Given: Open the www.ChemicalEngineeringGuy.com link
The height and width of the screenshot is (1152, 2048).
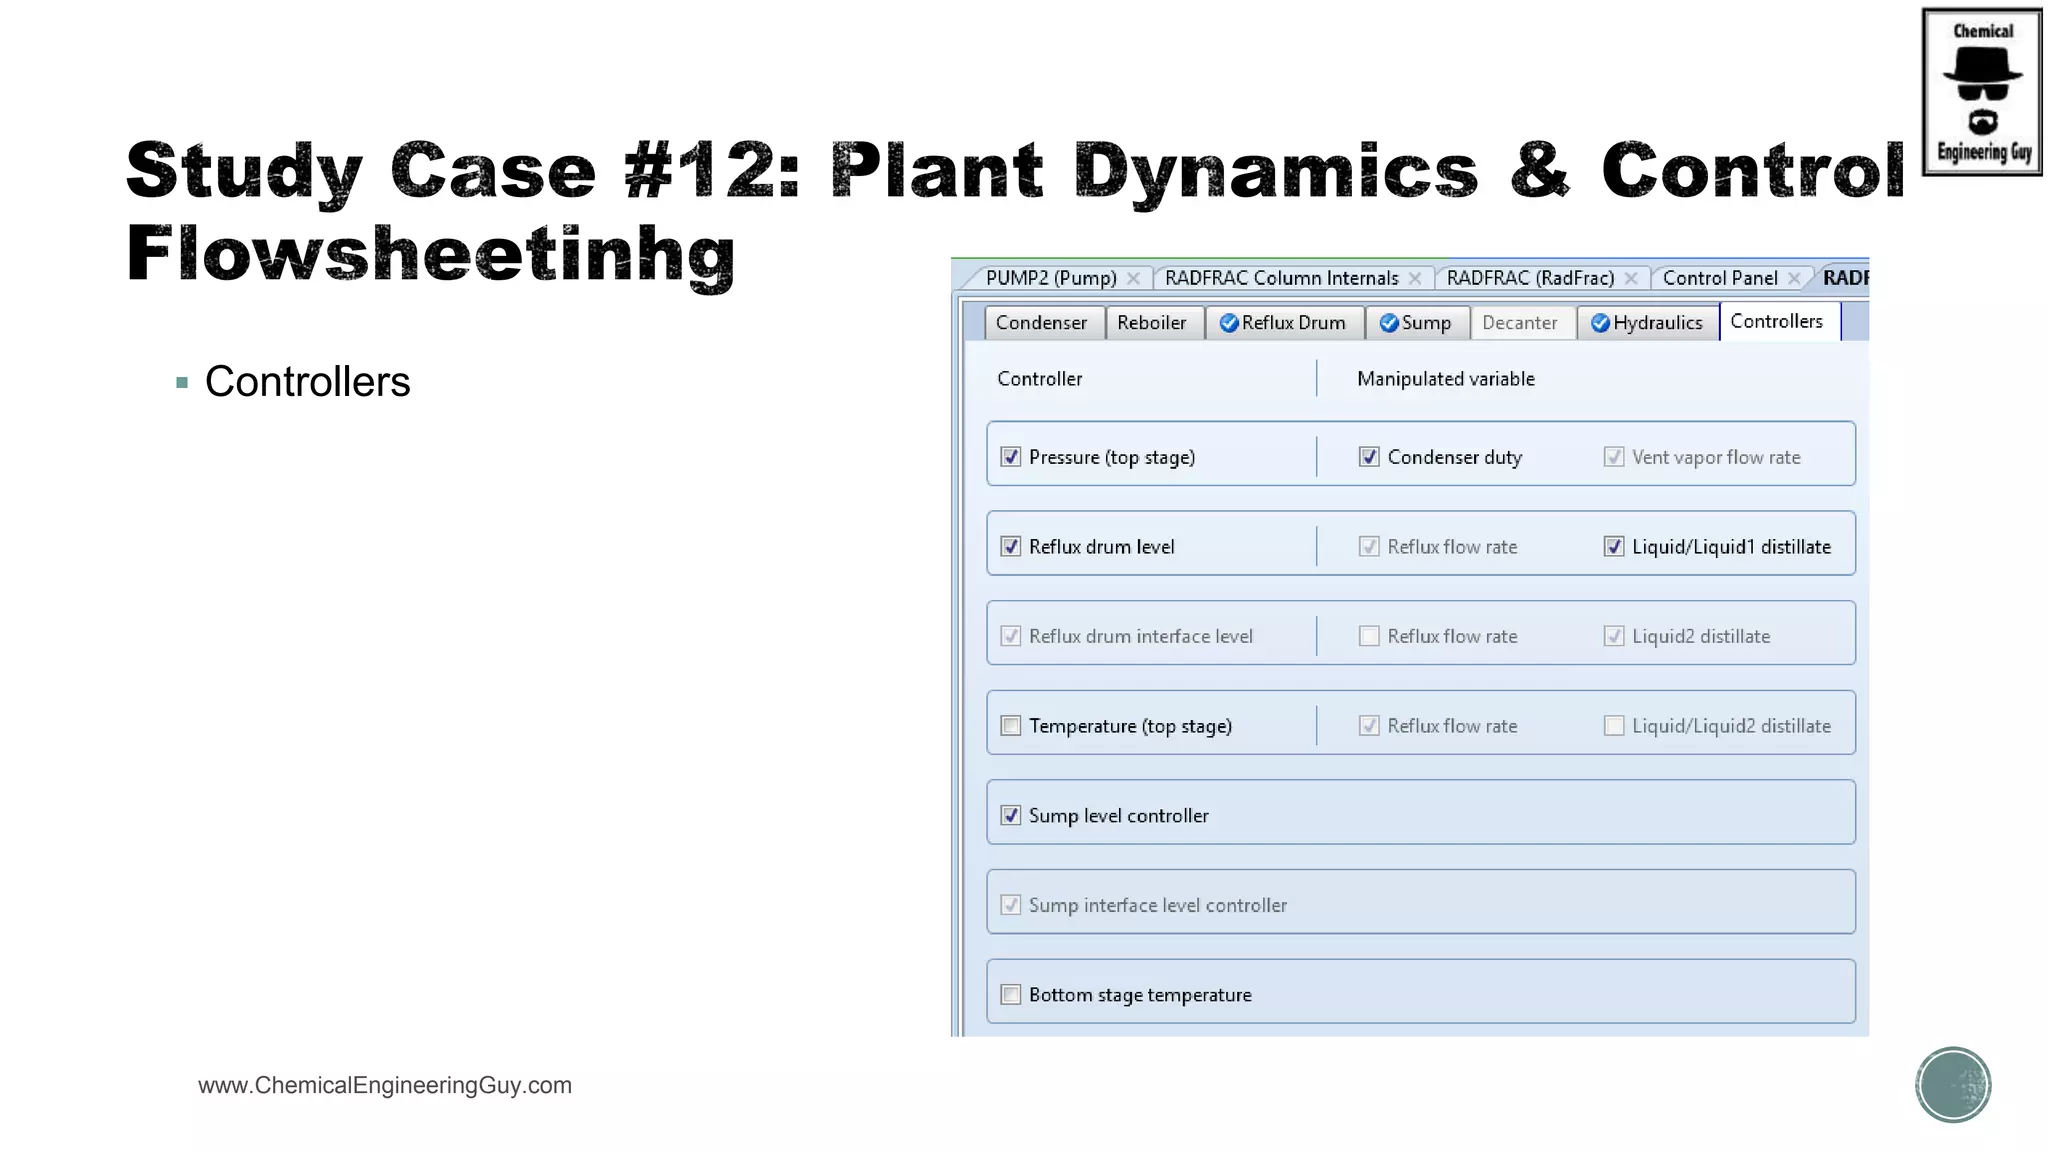Looking at the screenshot, I should point(385,1086).
